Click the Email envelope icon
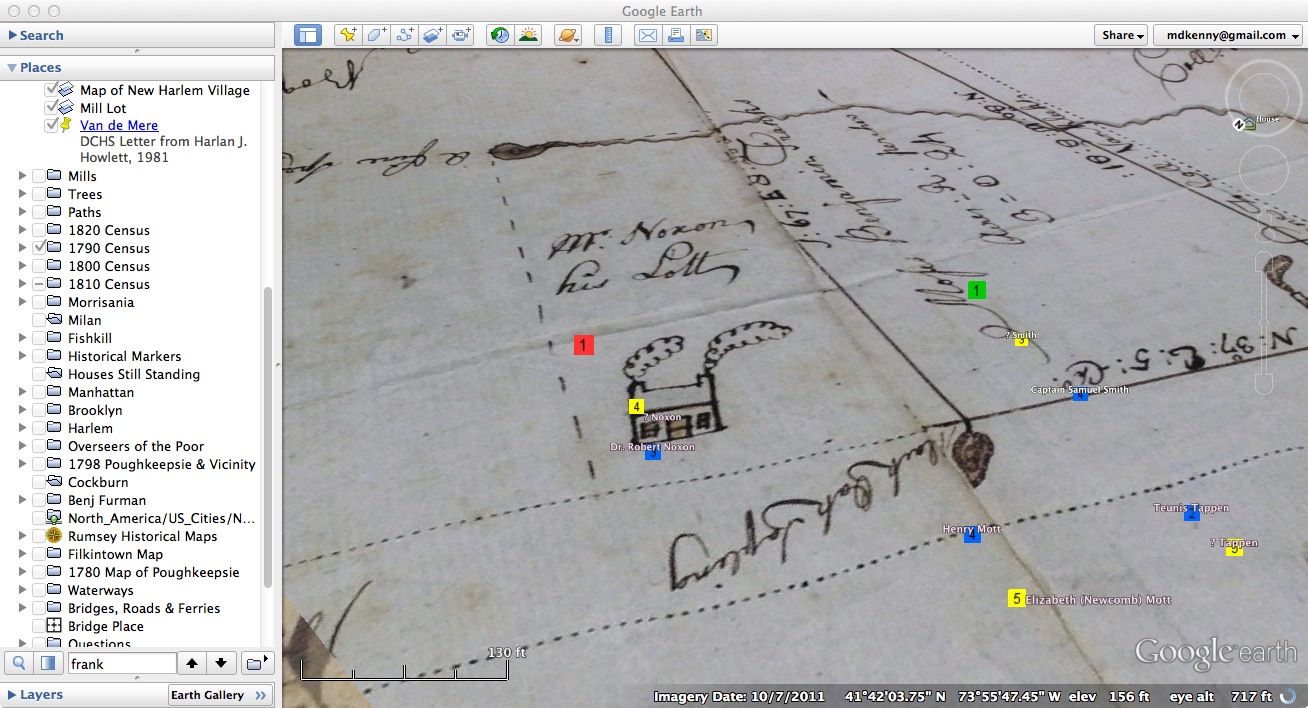Viewport: 1308px width, 708px height. coord(647,35)
